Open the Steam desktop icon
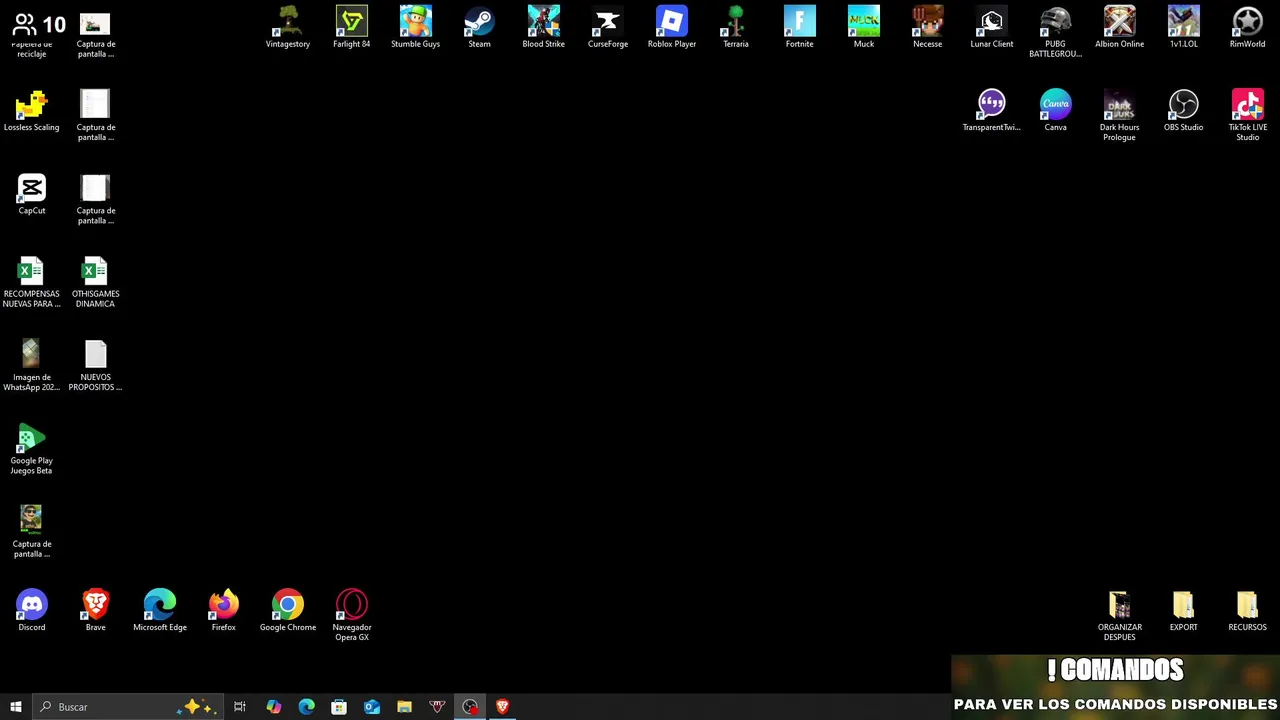The width and height of the screenshot is (1280, 720). [480, 27]
